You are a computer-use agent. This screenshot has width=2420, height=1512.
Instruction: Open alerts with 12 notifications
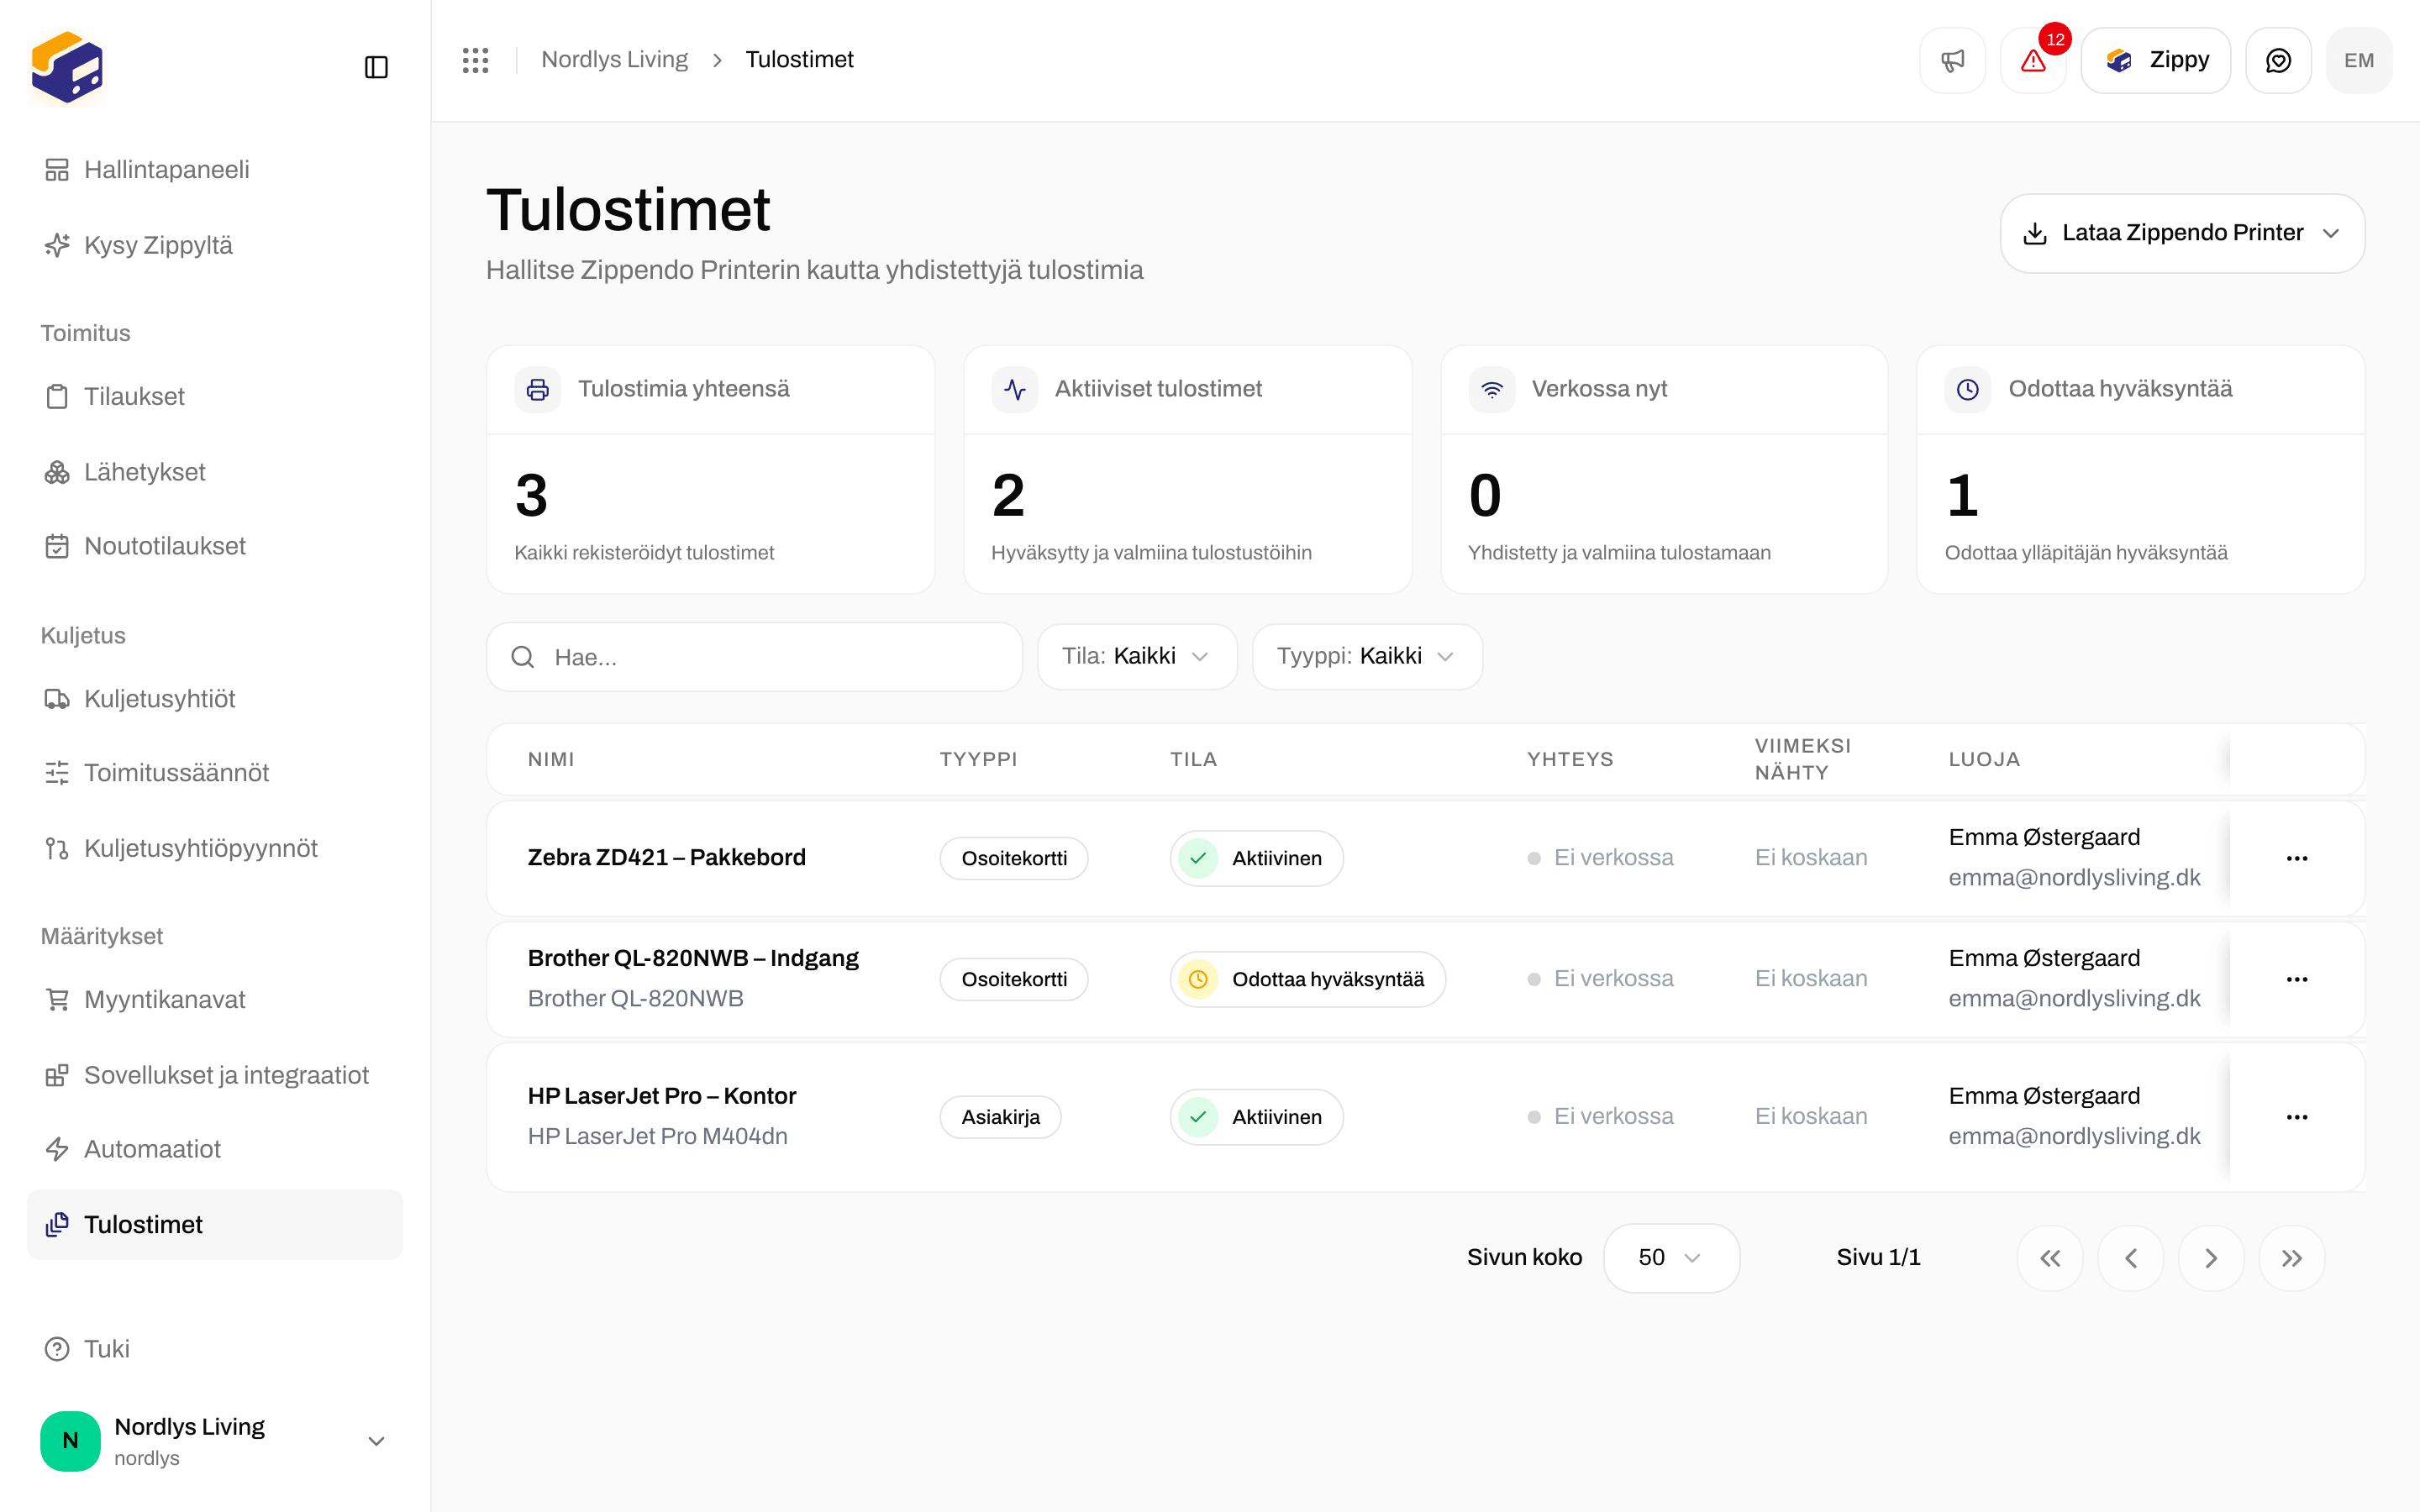click(2033, 60)
